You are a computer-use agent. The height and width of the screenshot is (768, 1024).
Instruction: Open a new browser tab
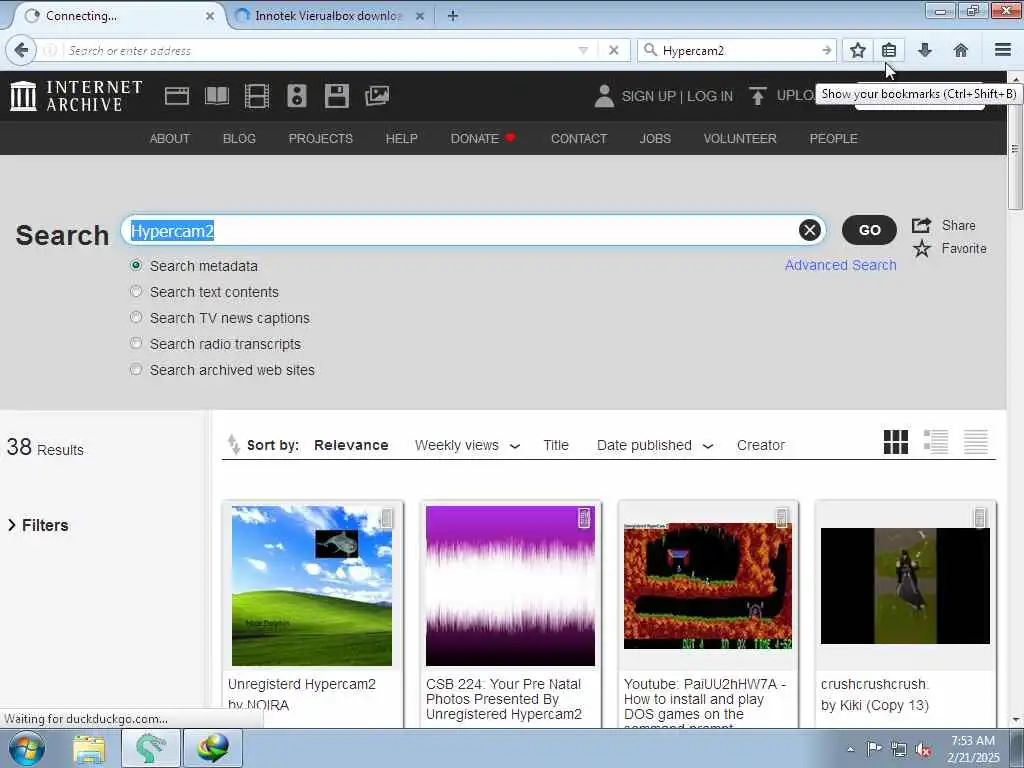(453, 16)
